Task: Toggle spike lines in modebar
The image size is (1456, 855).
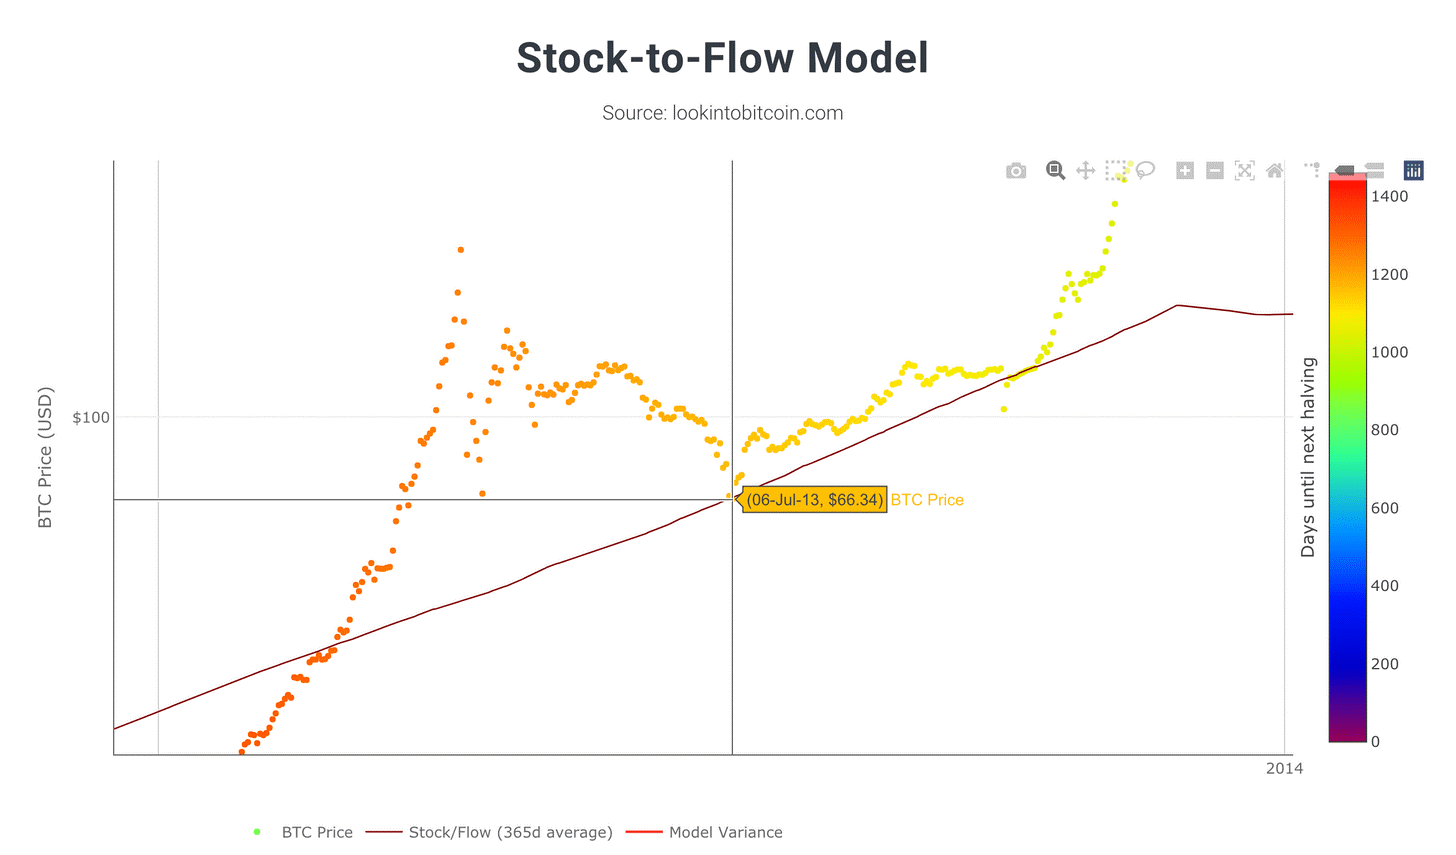Action: [x=1314, y=171]
